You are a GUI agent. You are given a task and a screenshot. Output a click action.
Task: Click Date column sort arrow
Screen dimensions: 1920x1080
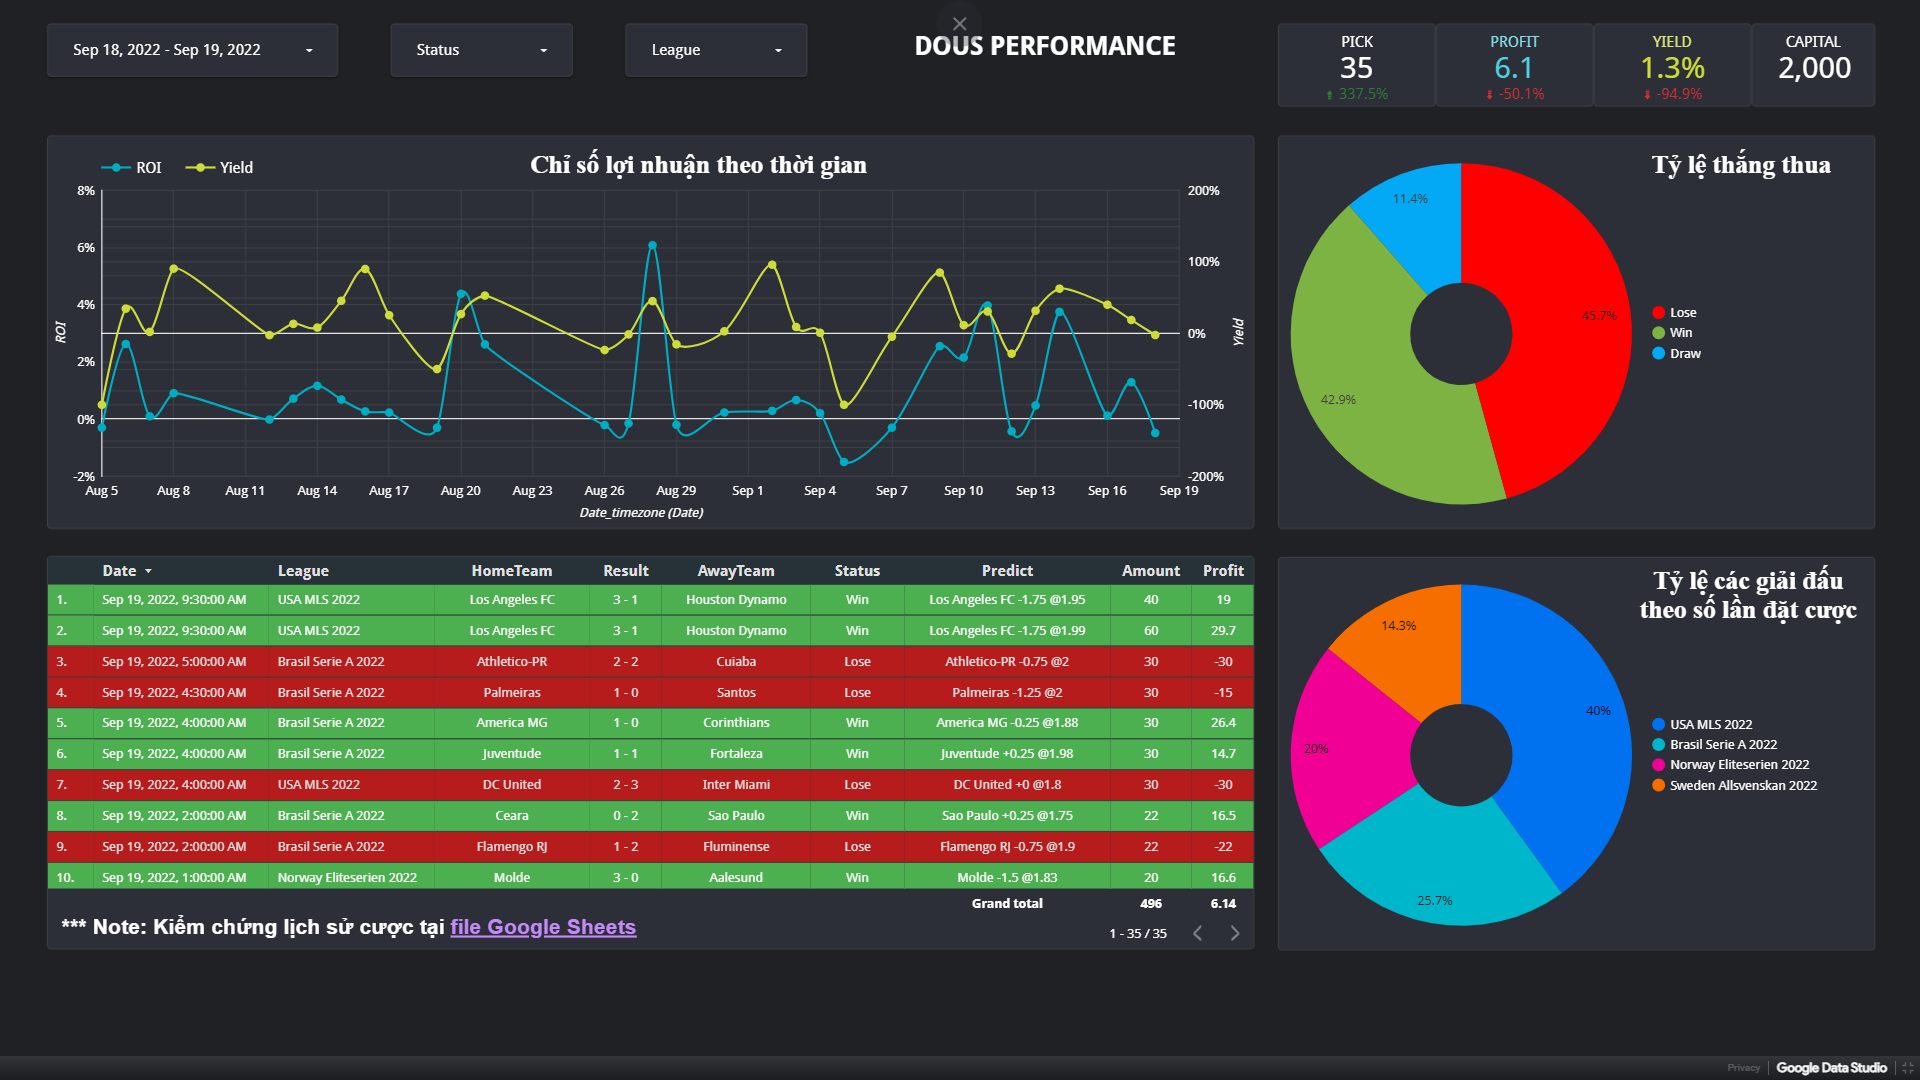(x=148, y=571)
